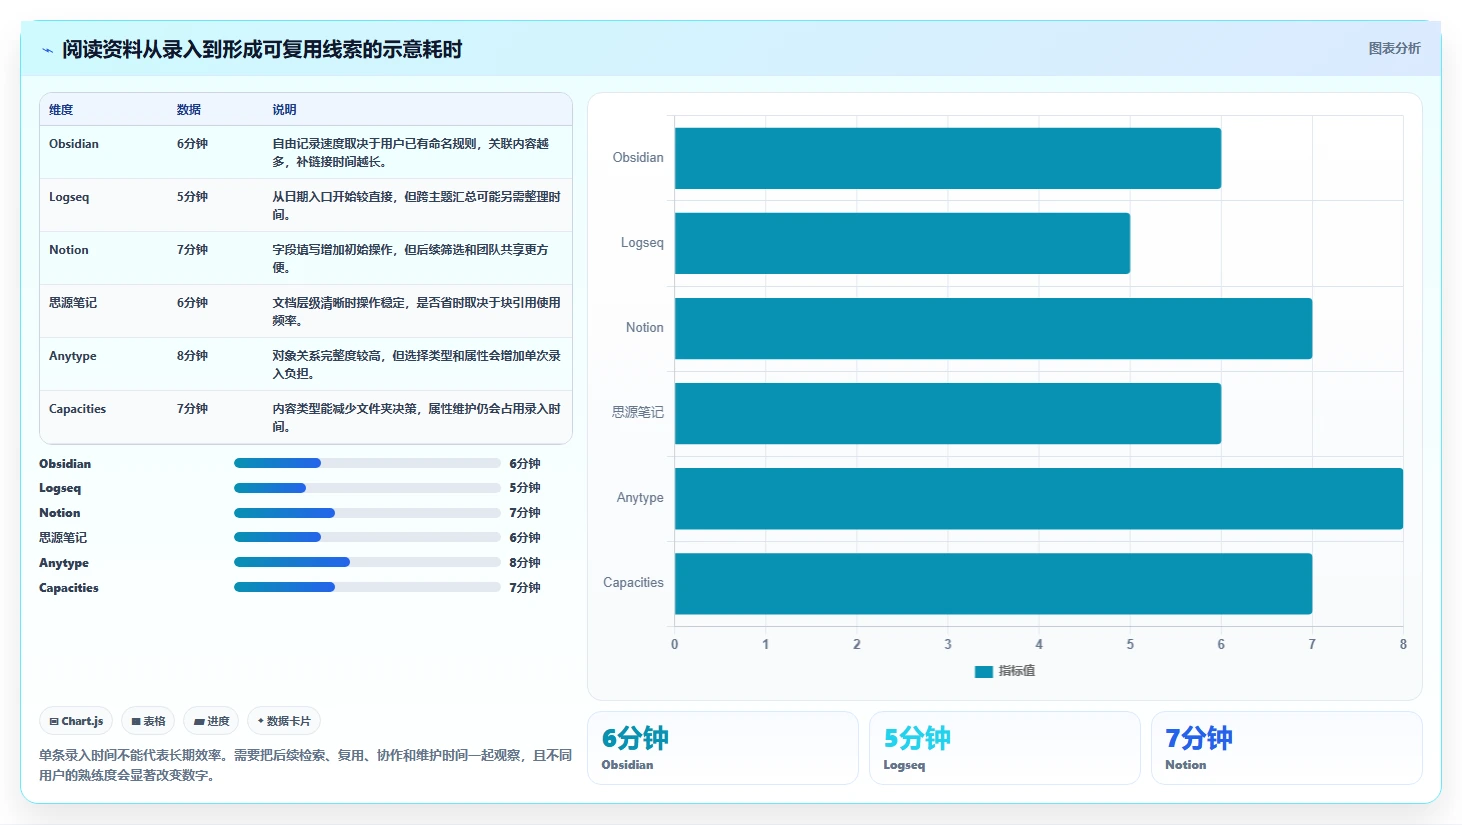Click the 5分钟 value in Logseq table row
Screen dimensions: 1462x825
point(192,197)
